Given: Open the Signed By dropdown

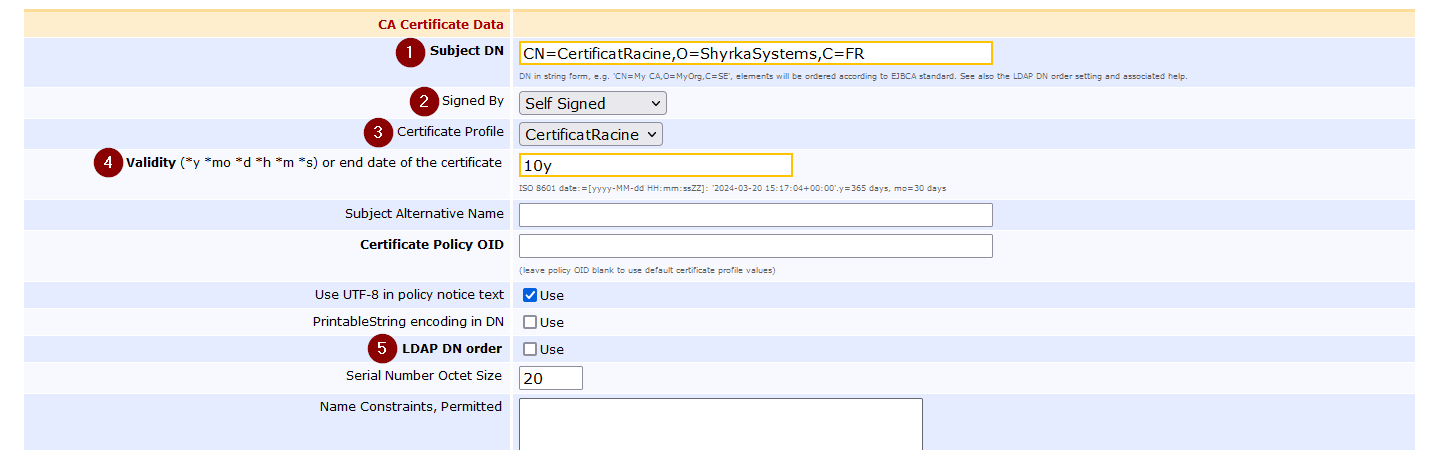Looking at the screenshot, I should click(592, 103).
